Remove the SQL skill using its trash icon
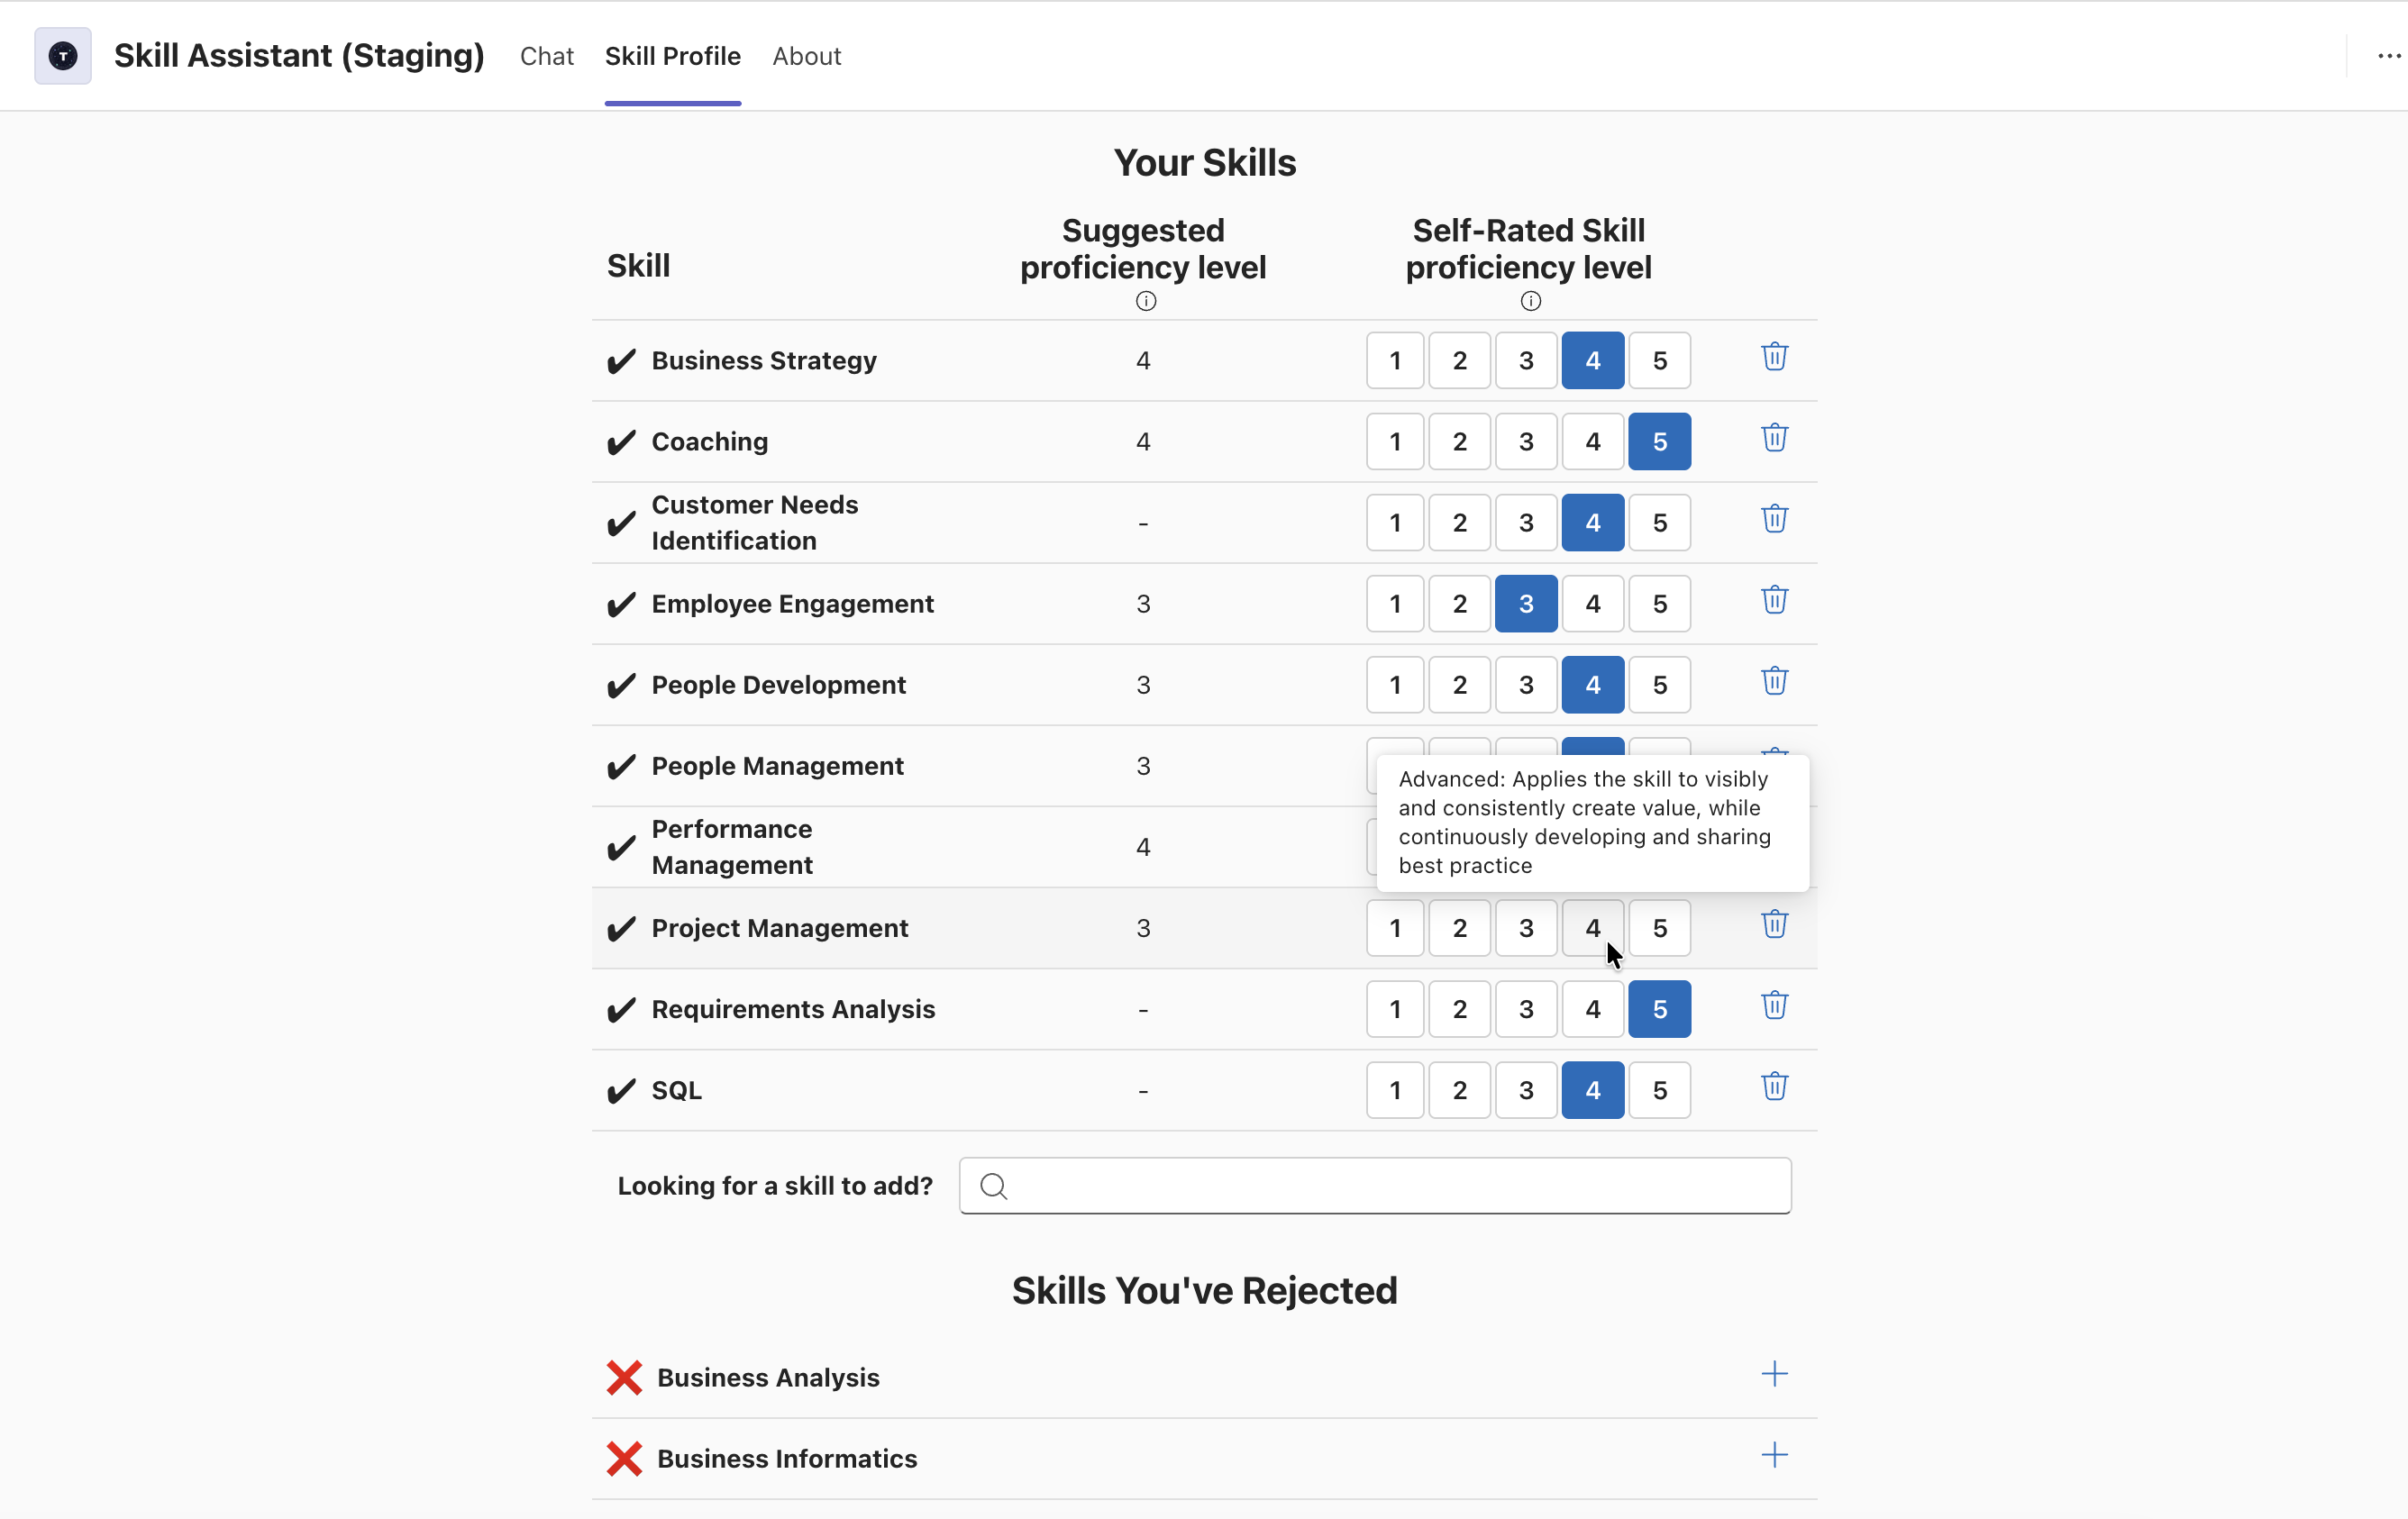The width and height of the screenshot is (2408, 1519). (x=1774, y=1087)
